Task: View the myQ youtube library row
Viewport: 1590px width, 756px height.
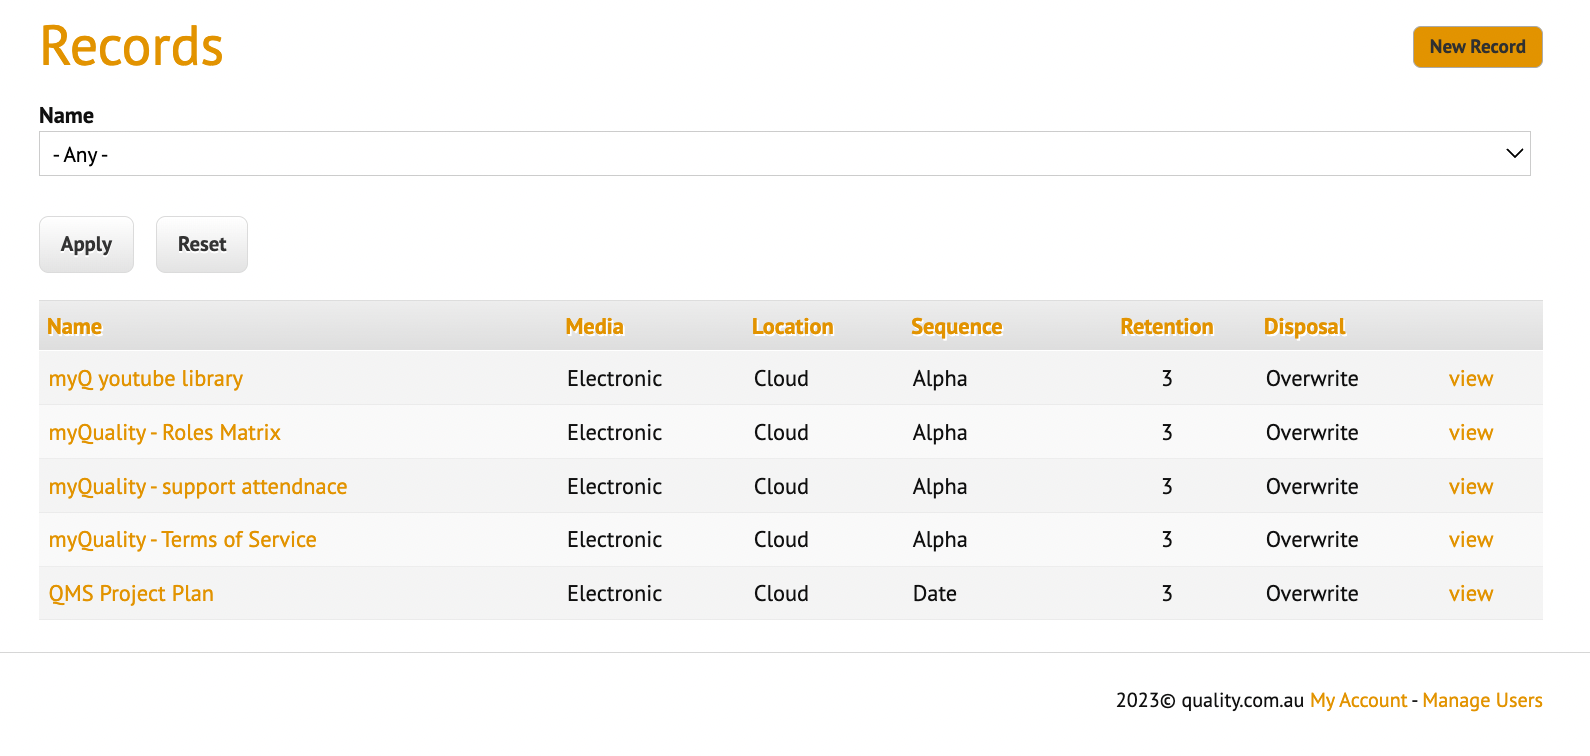Action: pyautogui.click(x=1470, y=379)
